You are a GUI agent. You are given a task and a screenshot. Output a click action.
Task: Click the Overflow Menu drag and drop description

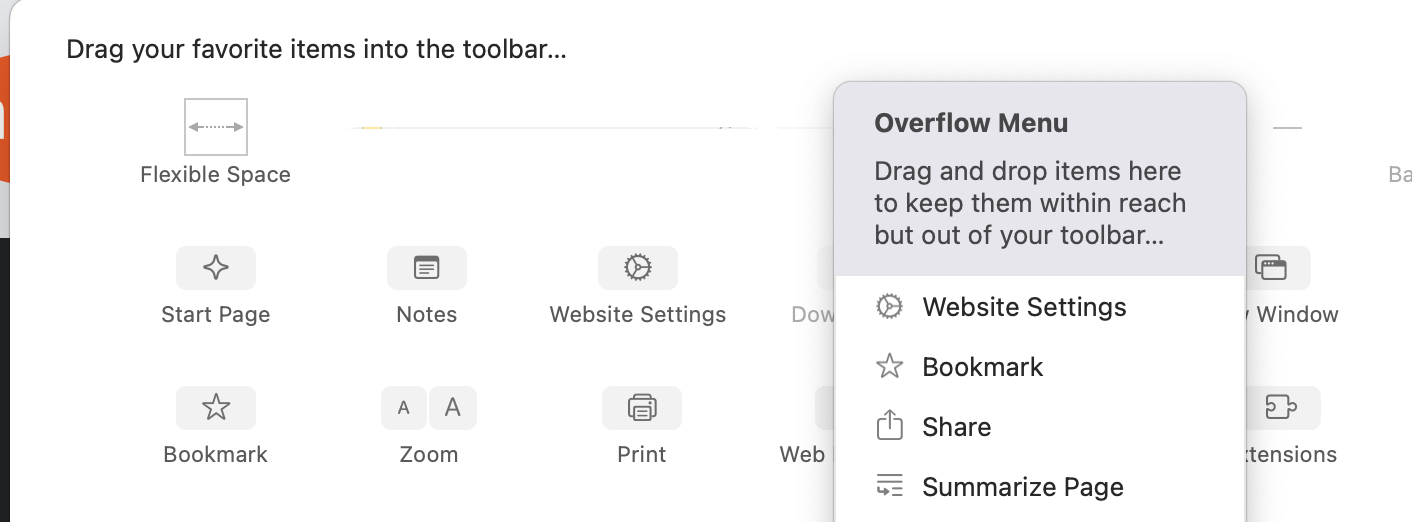[x=1030, y=203]
